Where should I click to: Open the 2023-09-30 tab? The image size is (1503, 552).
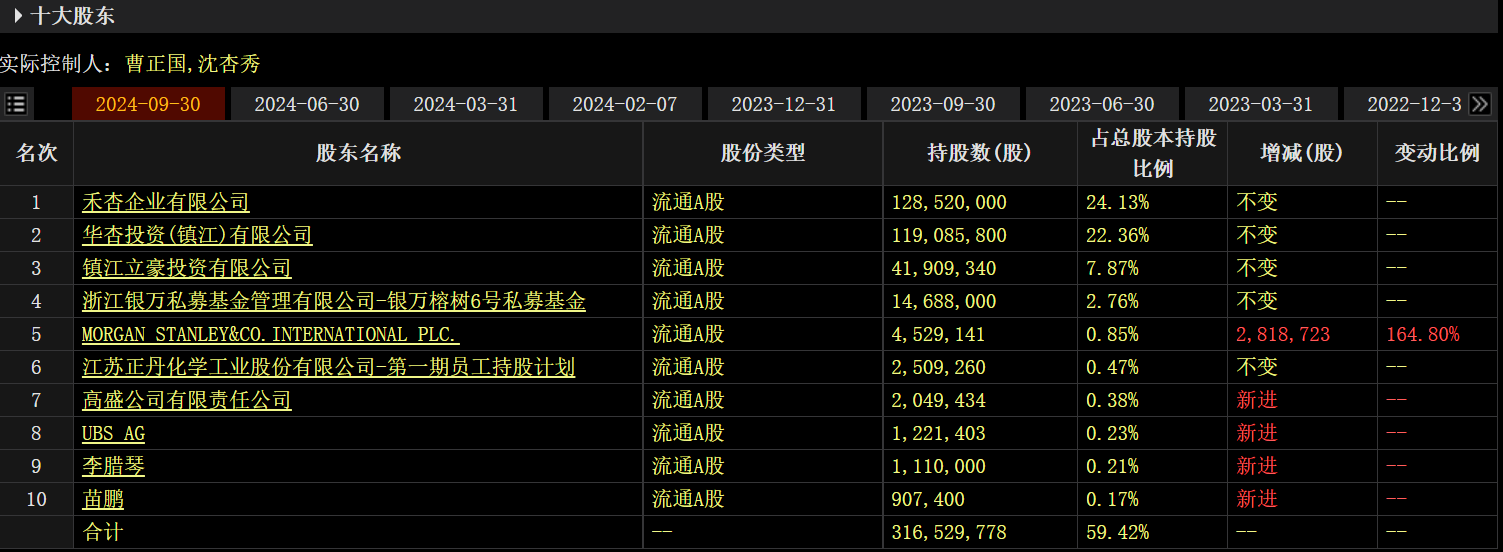pos(942,104)
